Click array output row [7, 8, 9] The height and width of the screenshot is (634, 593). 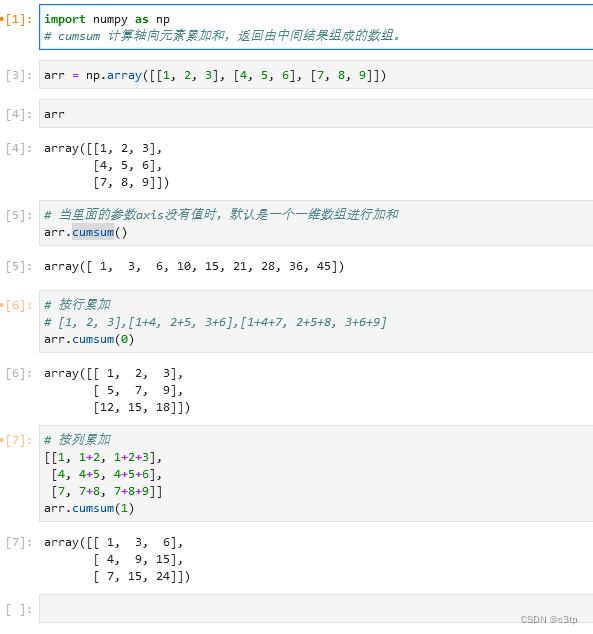click(x=131, y=182)
